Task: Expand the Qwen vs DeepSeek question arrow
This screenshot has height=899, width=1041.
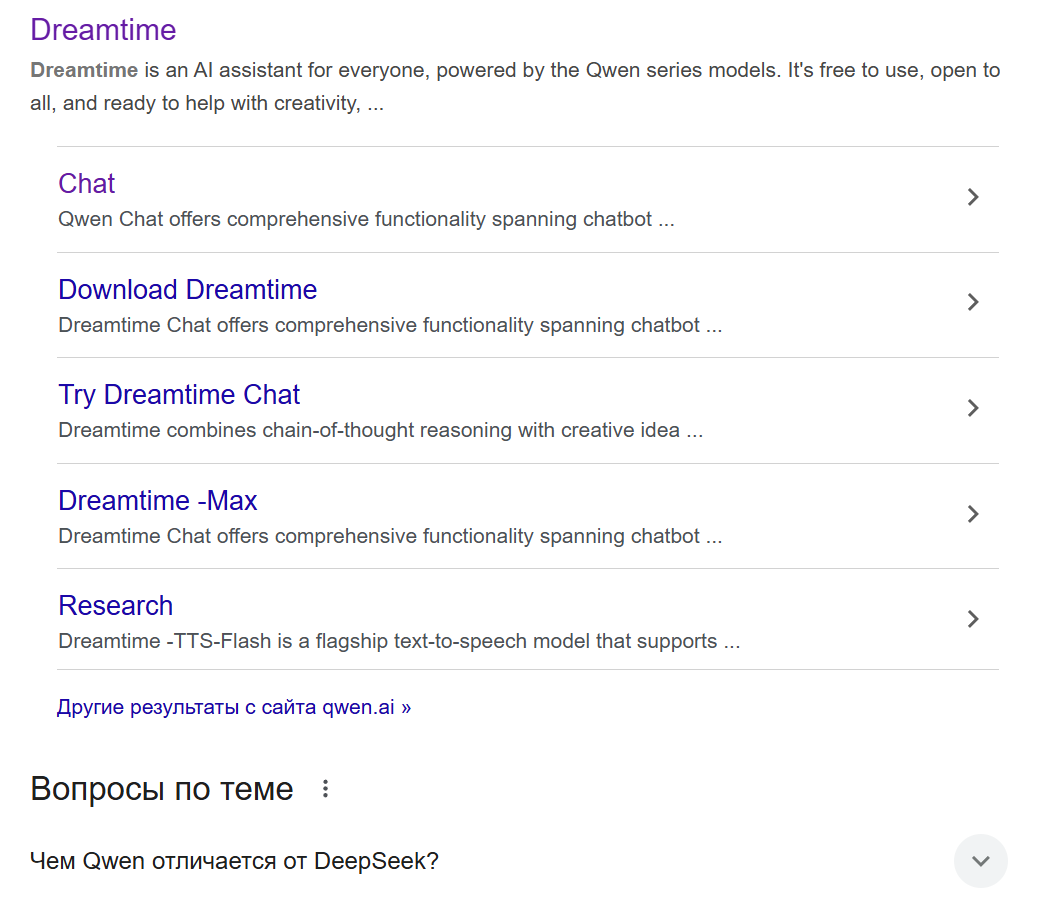Action: coord(981,861)
